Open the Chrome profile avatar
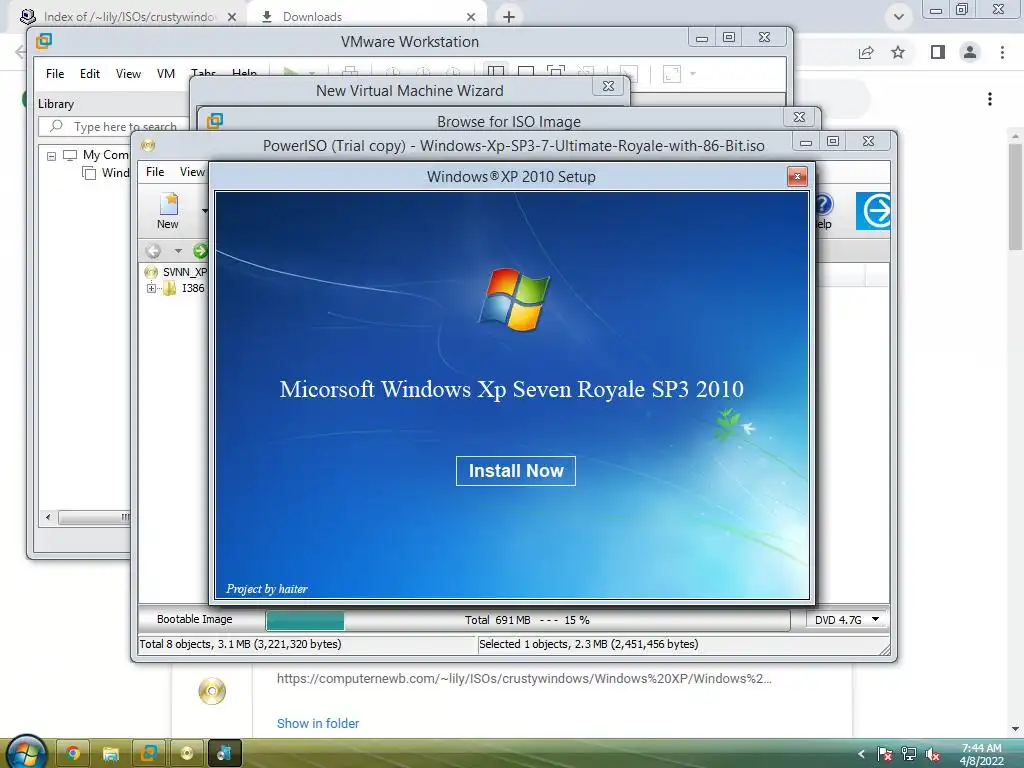This screenshot has height=768, width=1024. click(x=970, y=52)
